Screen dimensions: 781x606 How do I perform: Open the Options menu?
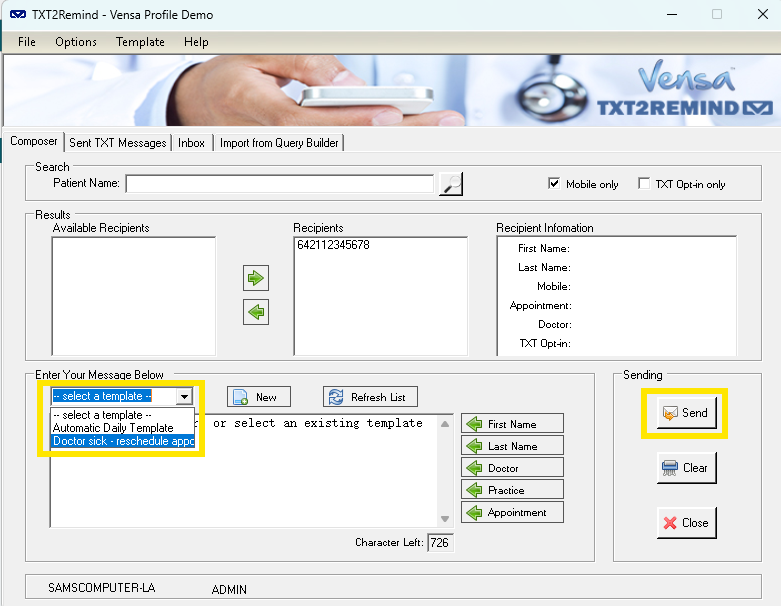point(76,42)
